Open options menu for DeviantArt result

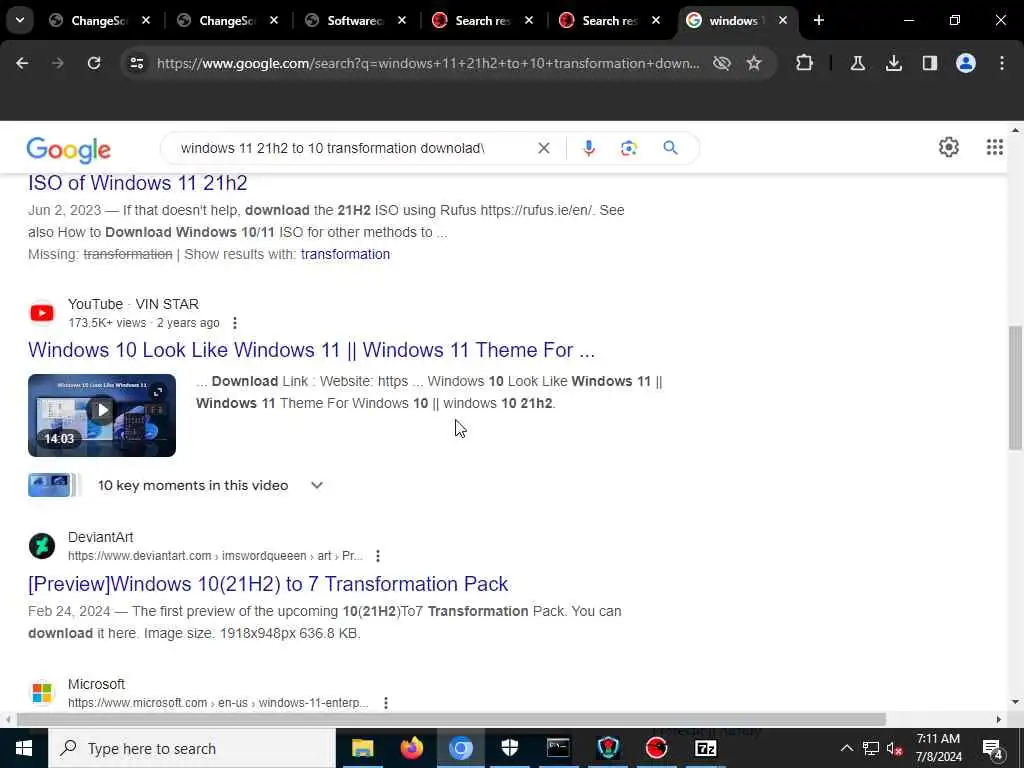click(x=377, y=556)
